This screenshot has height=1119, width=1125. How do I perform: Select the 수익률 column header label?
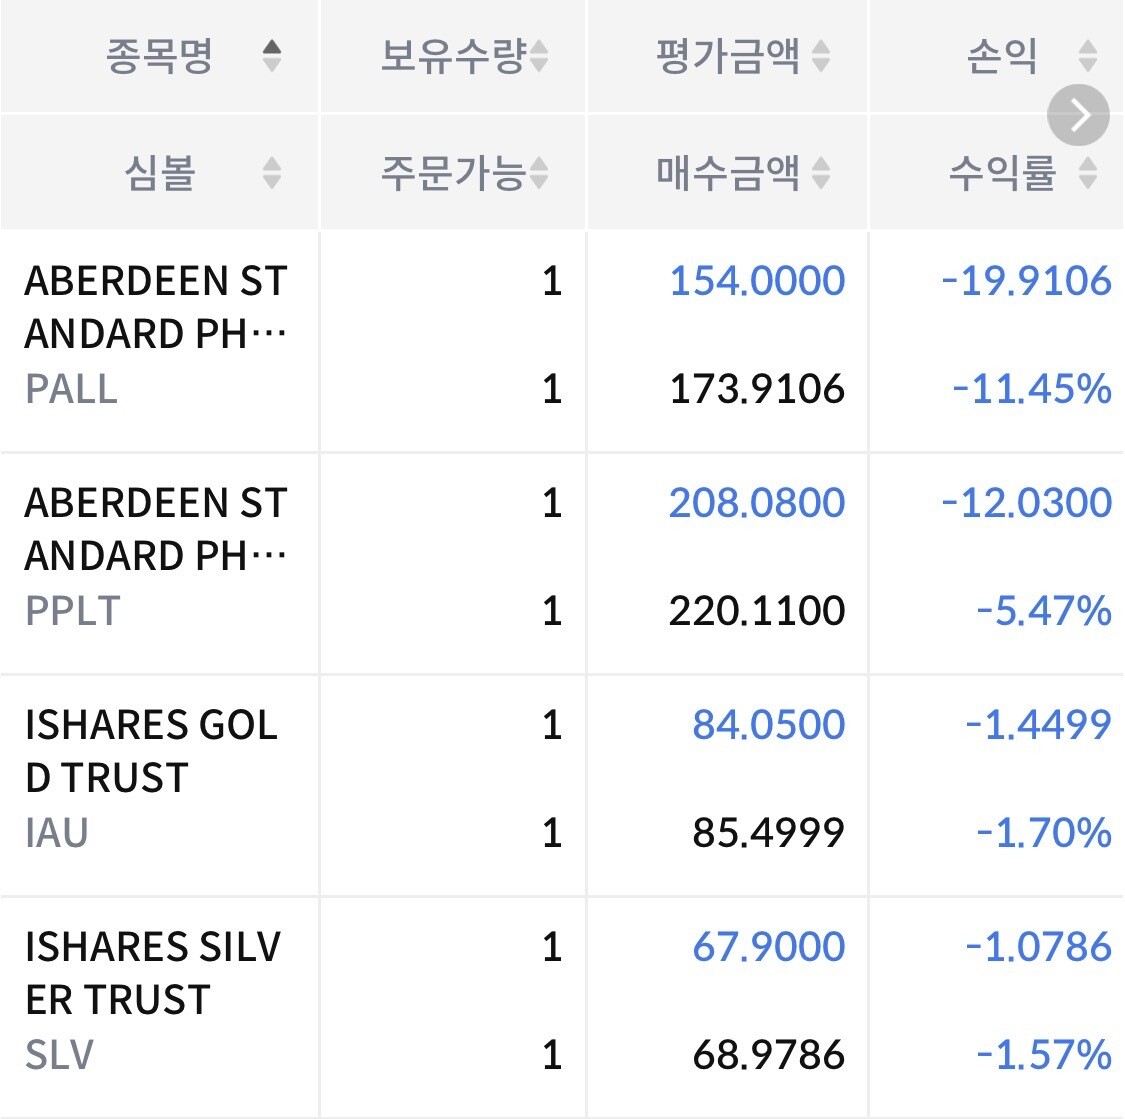click(x=1002, y=173)
